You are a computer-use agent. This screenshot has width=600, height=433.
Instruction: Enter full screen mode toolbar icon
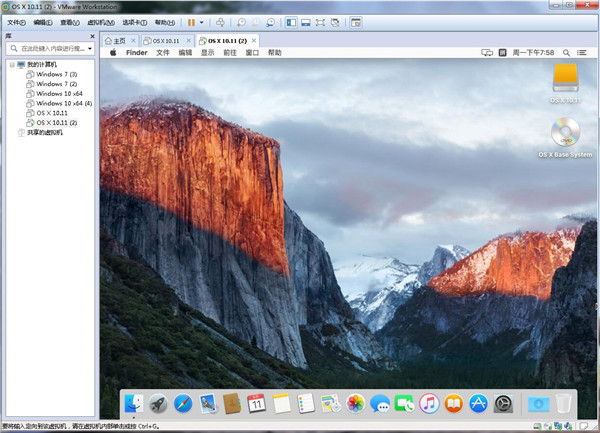(x=320, y=23)
